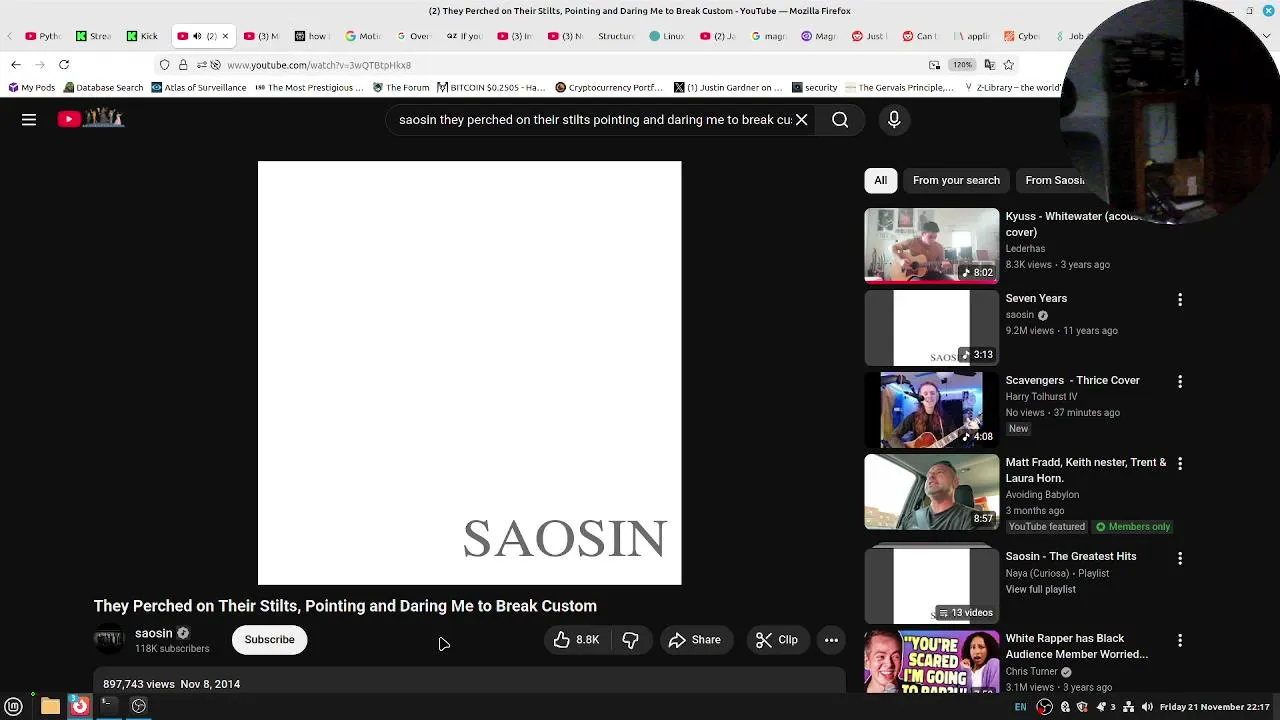Open the volume control in tray
This screenshot has height=720, width=1280.
tap(1147, 707)
